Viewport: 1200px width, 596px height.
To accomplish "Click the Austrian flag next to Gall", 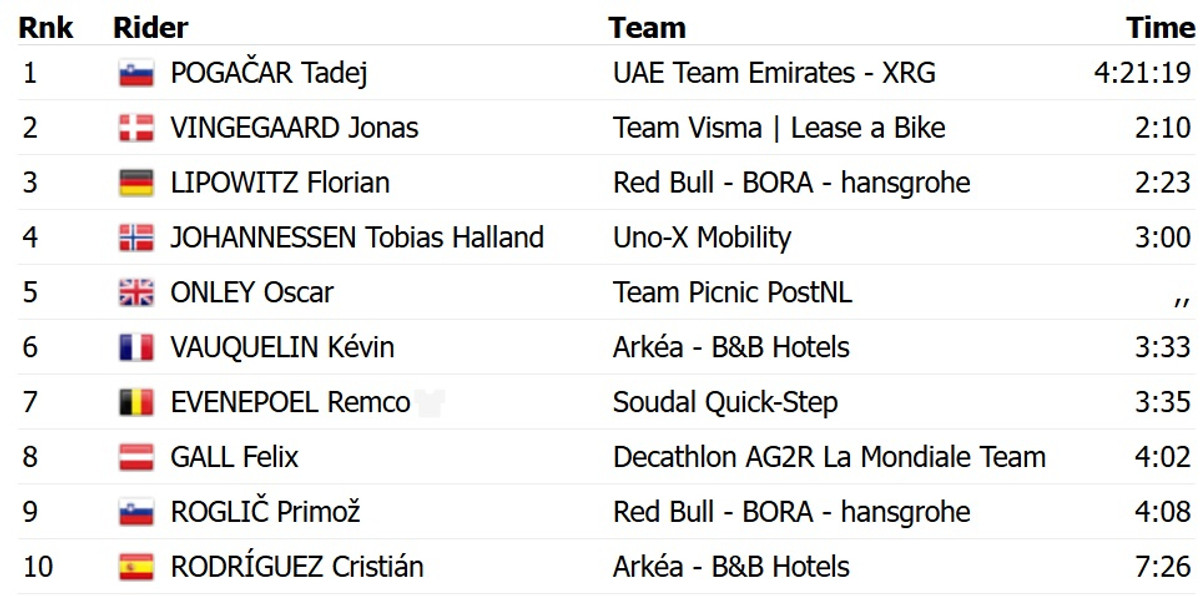I will [136, 458].
